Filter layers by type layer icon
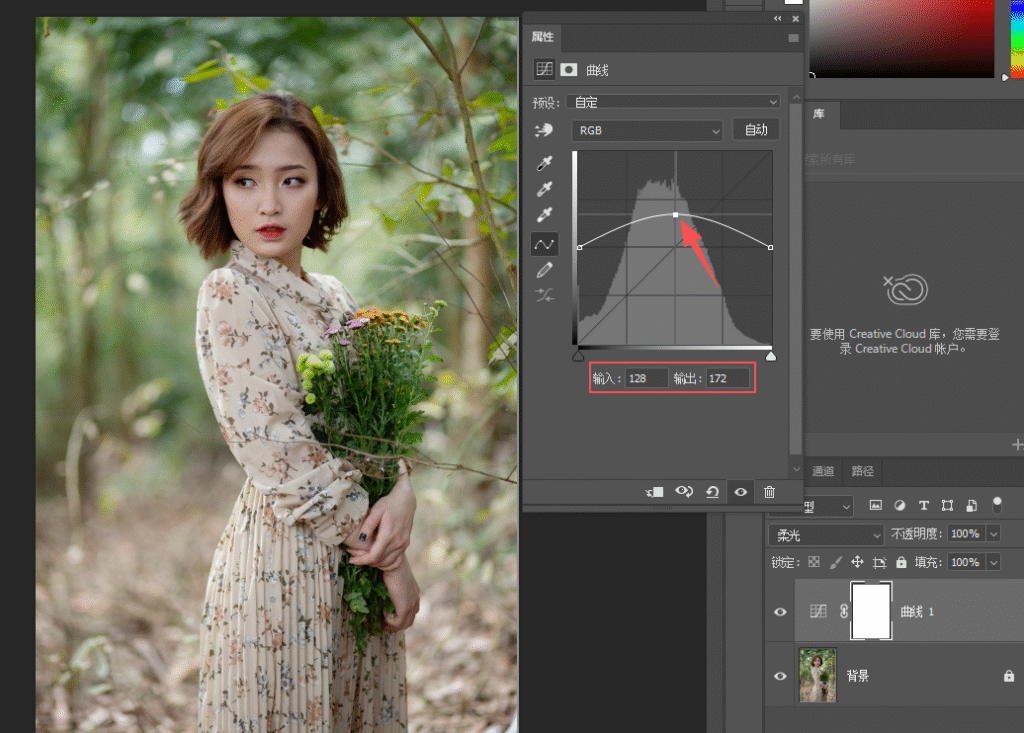The height and width of the screenshot is (733, 1024). click(x=923, y=505)
